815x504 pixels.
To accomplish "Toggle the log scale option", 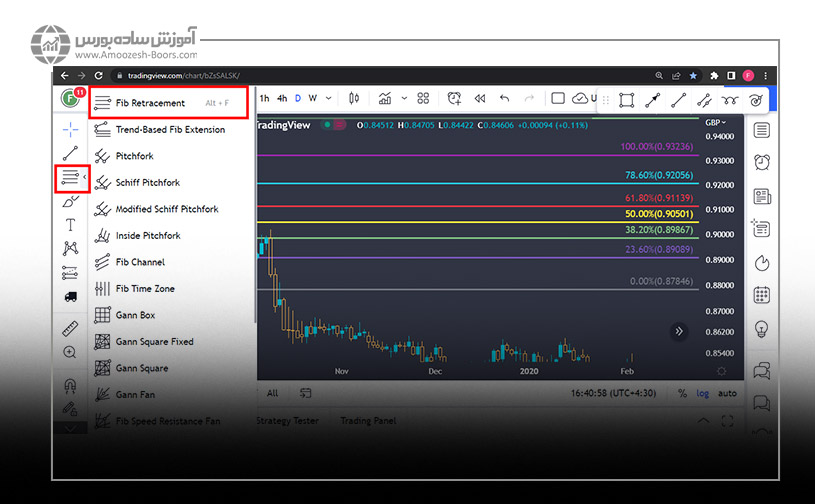I will [703, 393].
